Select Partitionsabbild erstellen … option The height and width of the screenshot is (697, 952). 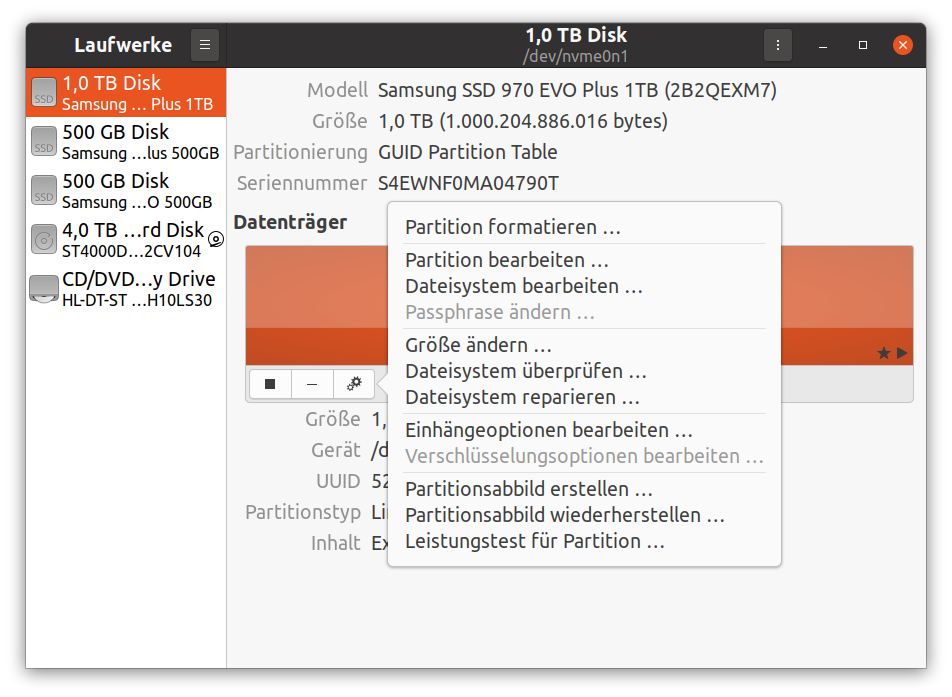[x=529, y=489]
